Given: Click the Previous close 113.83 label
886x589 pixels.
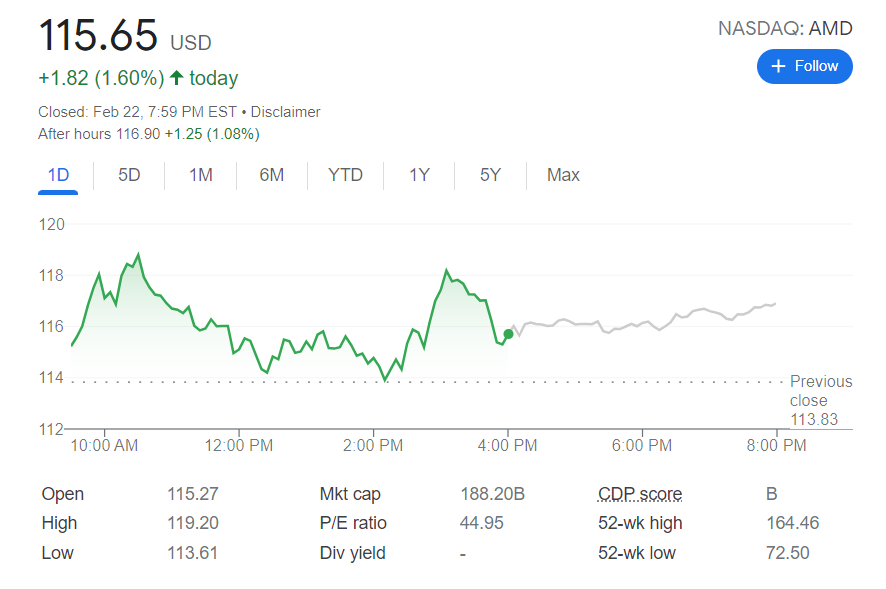Looking at the screenshot, I should [x=821, y=400].
